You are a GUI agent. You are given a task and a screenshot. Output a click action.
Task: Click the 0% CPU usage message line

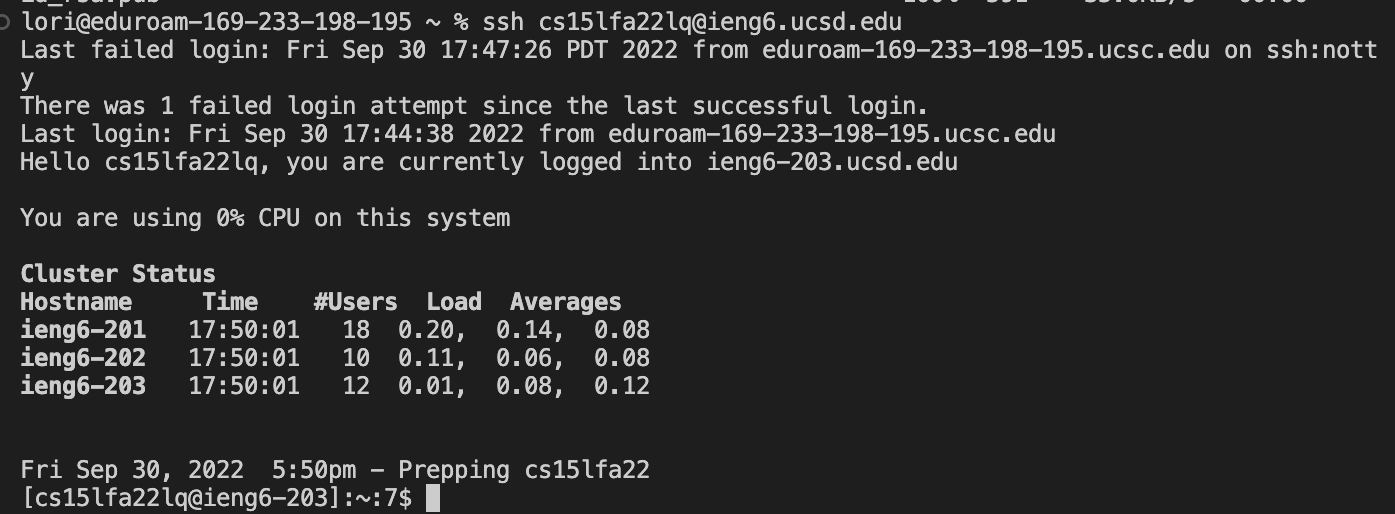click(265, 218)
